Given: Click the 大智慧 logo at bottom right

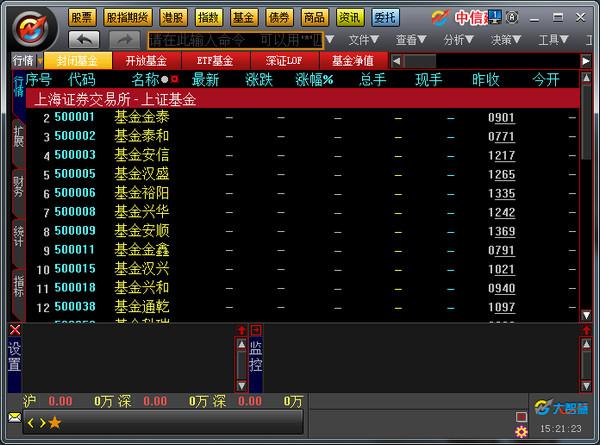Looking at the screenshot, I should point(561,408).
